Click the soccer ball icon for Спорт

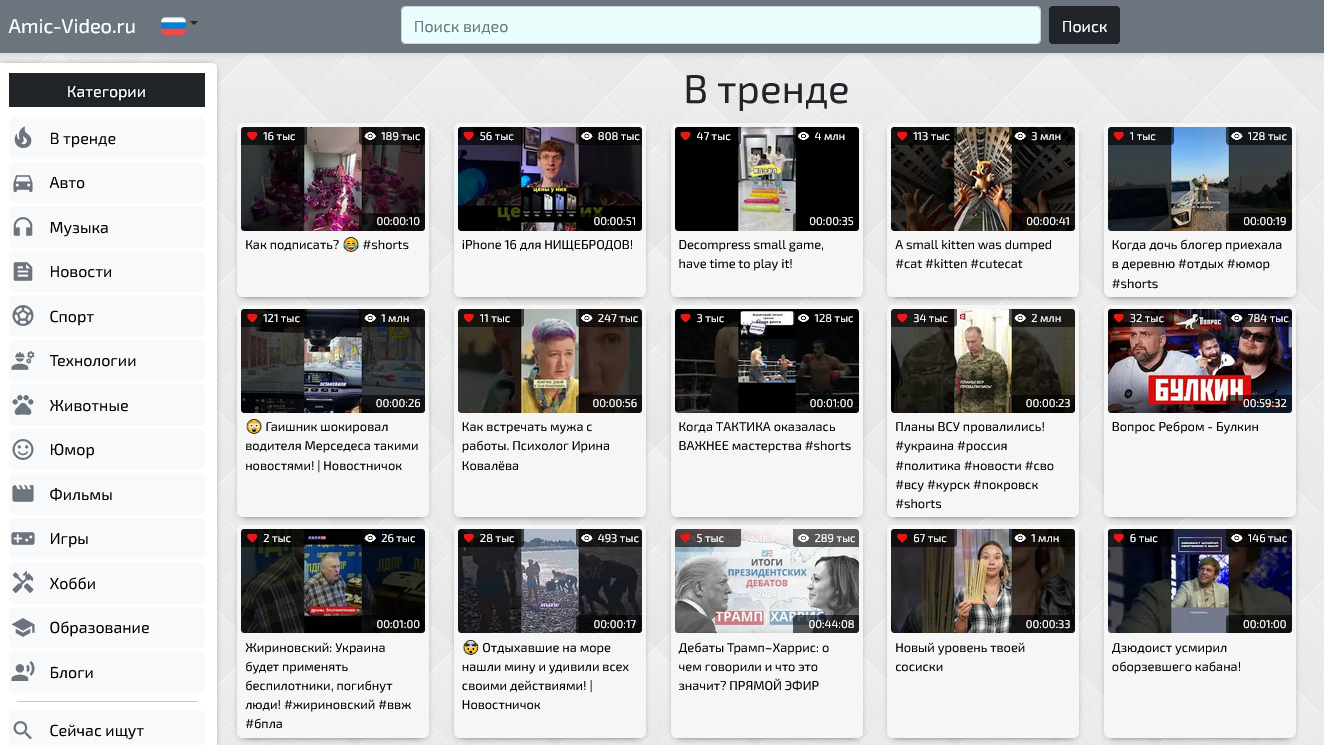point(23,317)
